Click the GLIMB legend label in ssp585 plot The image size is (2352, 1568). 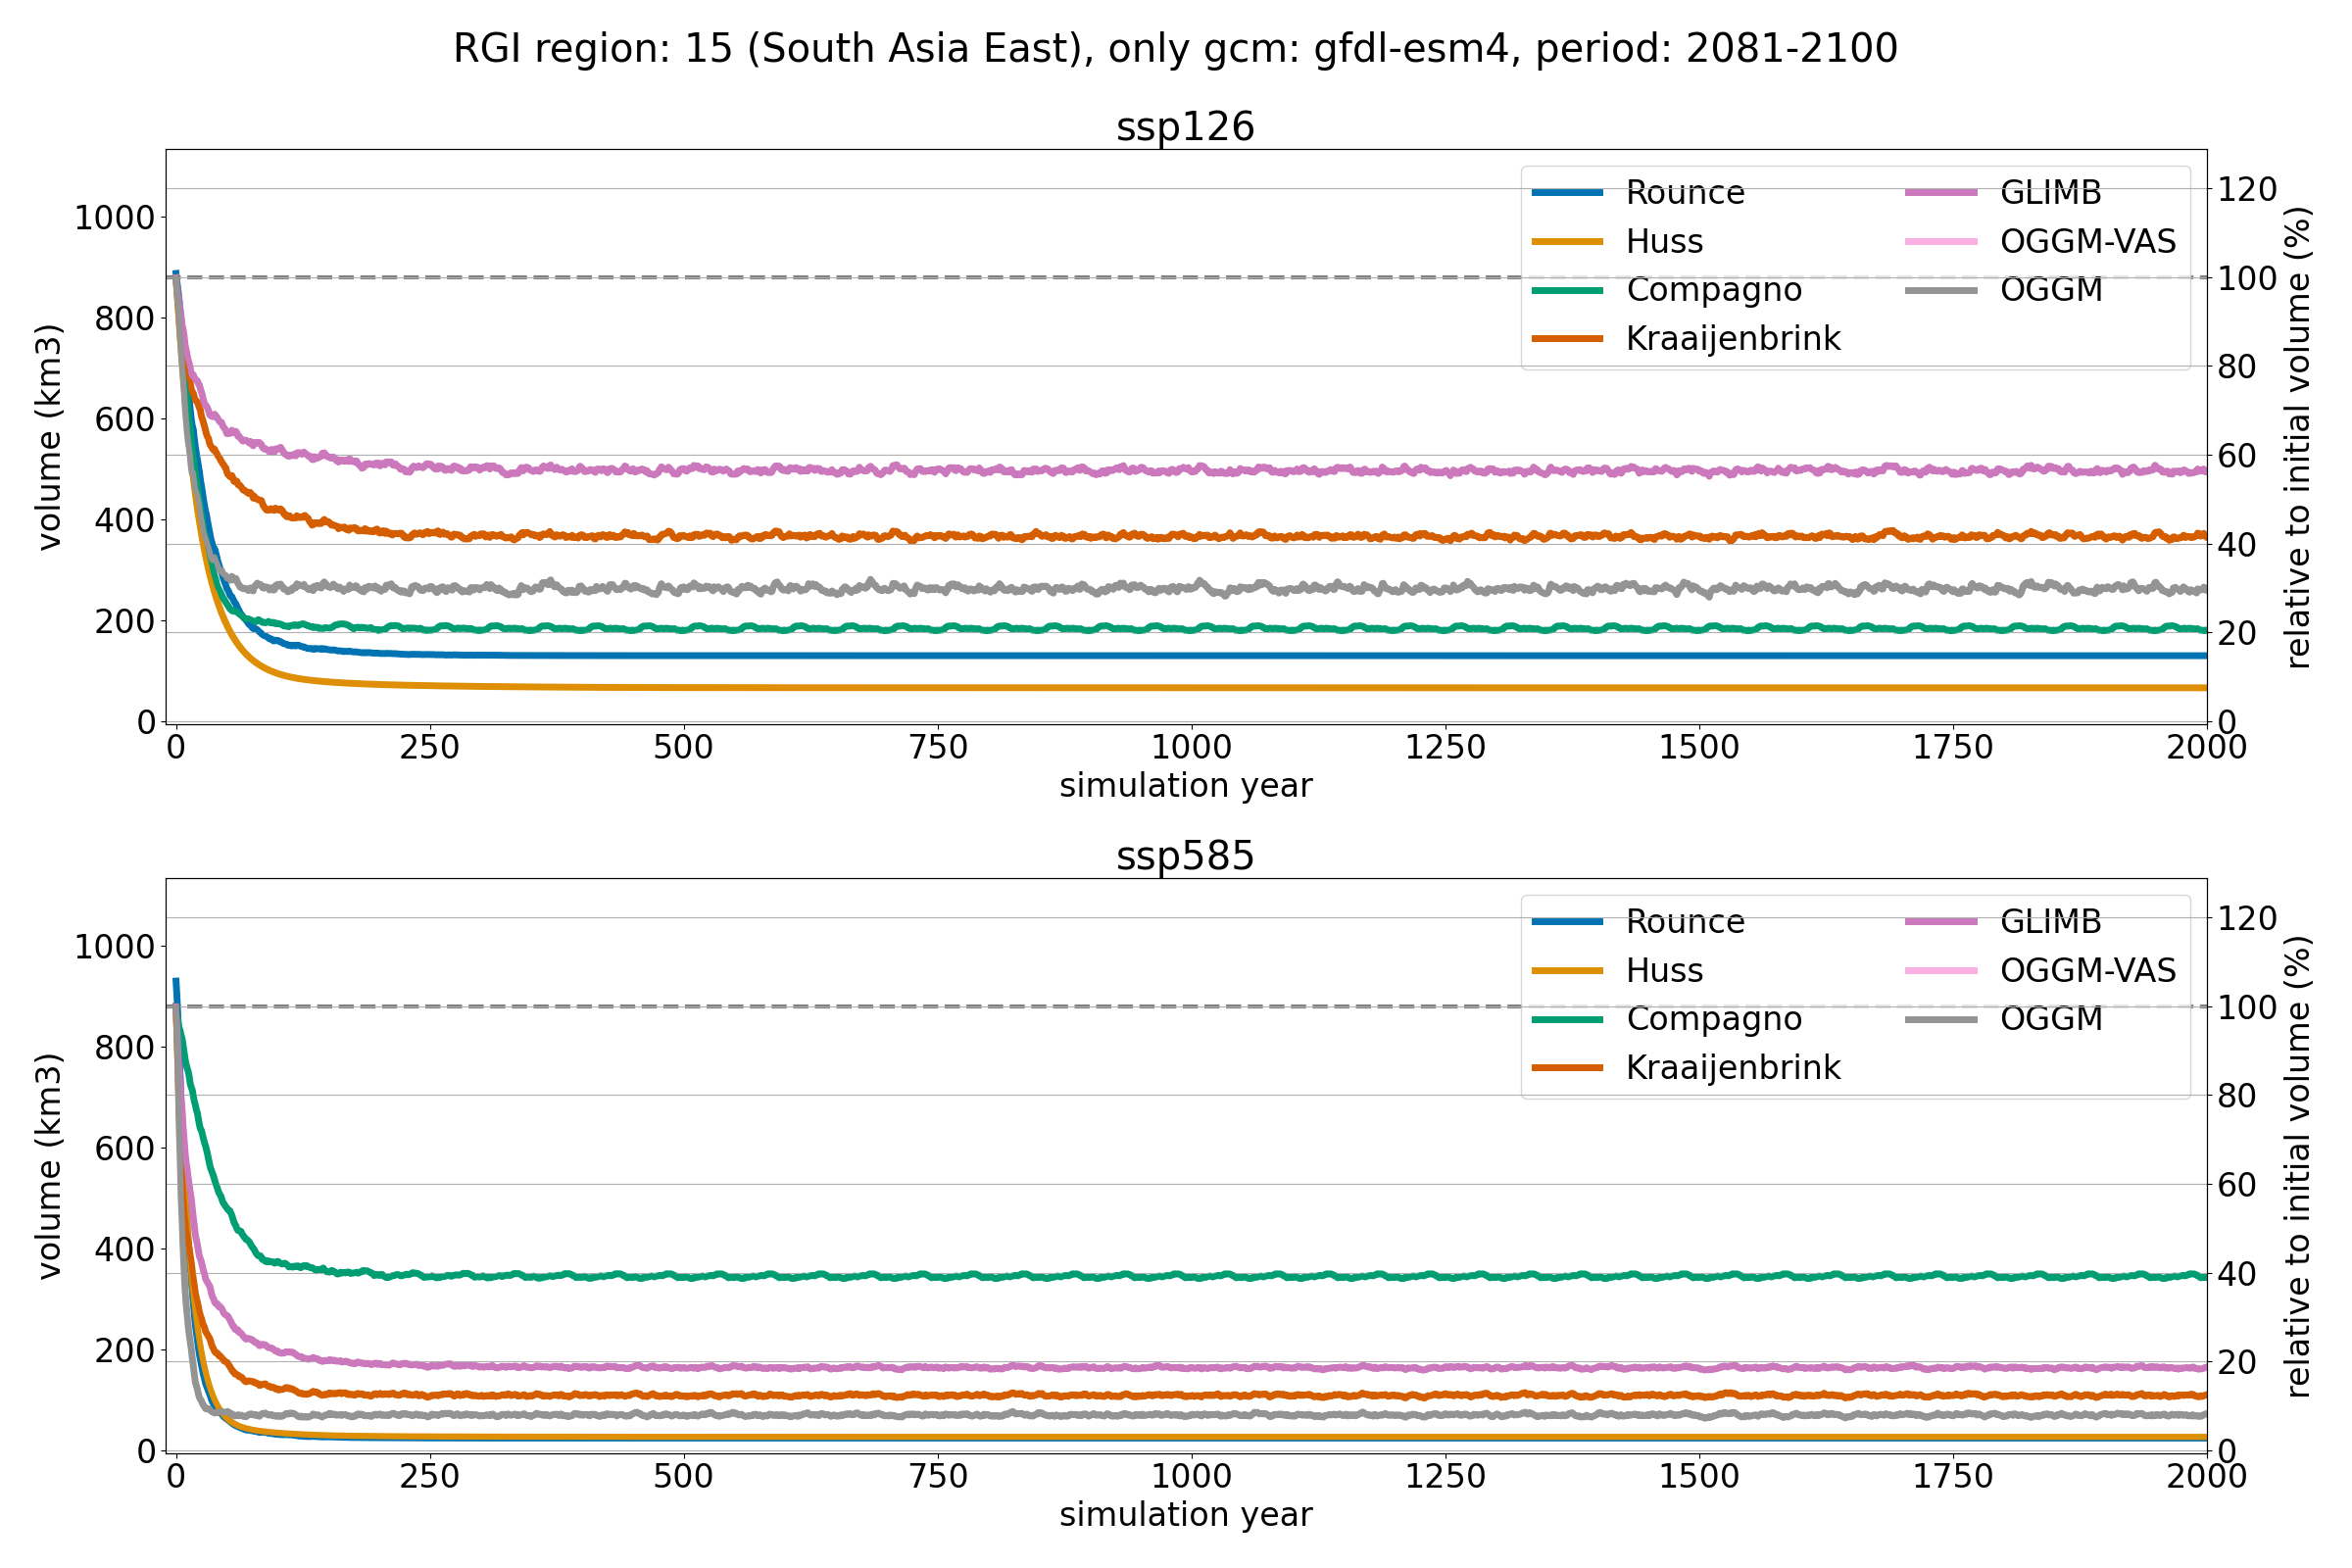(2050, 921)
